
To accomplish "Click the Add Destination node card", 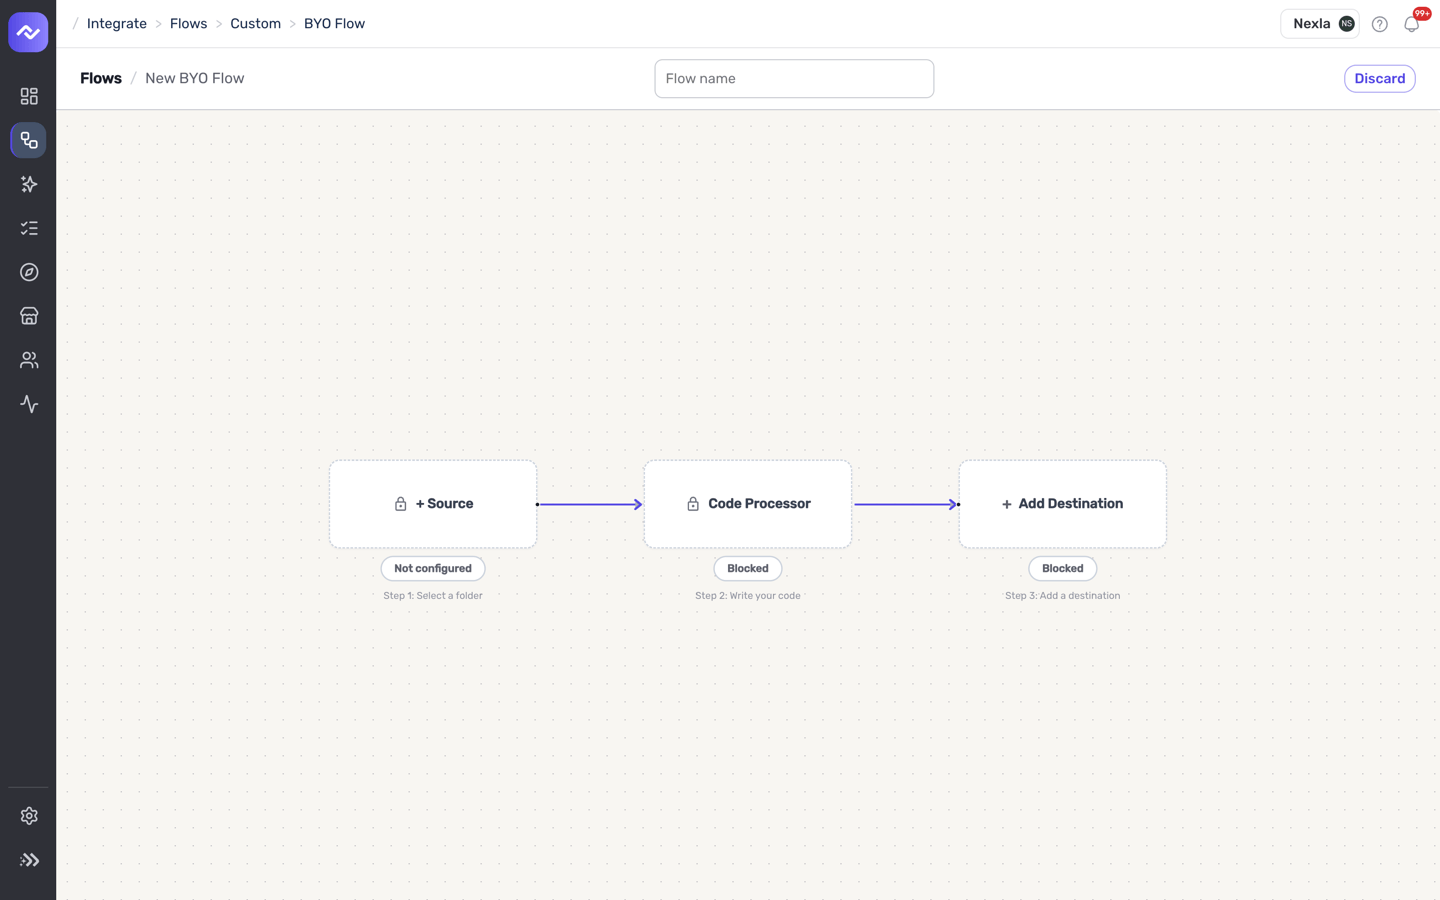I will pos(1063,504).
